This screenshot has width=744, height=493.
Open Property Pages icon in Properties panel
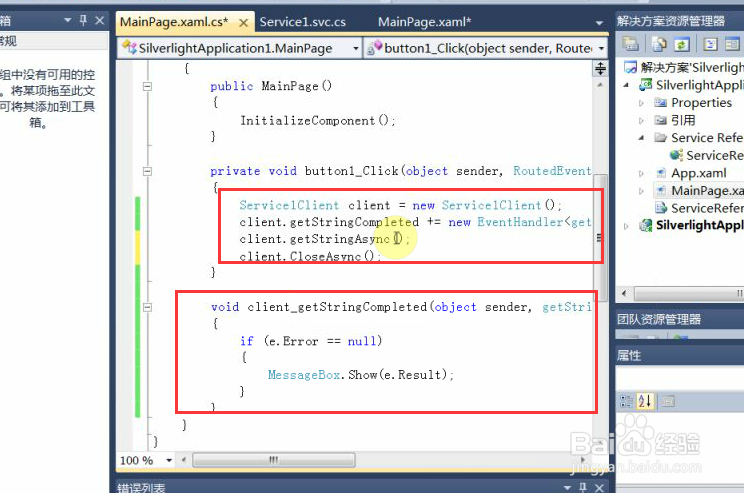tap(668, 401)
